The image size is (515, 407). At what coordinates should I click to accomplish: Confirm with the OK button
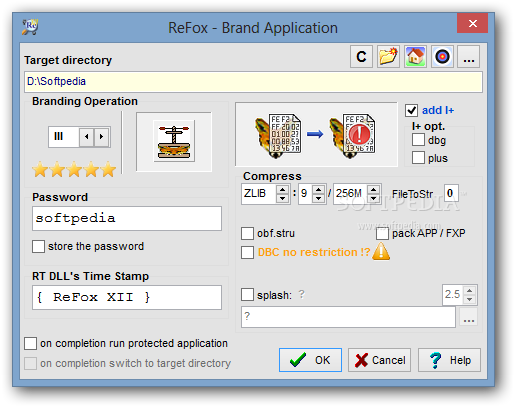[310, 360]
